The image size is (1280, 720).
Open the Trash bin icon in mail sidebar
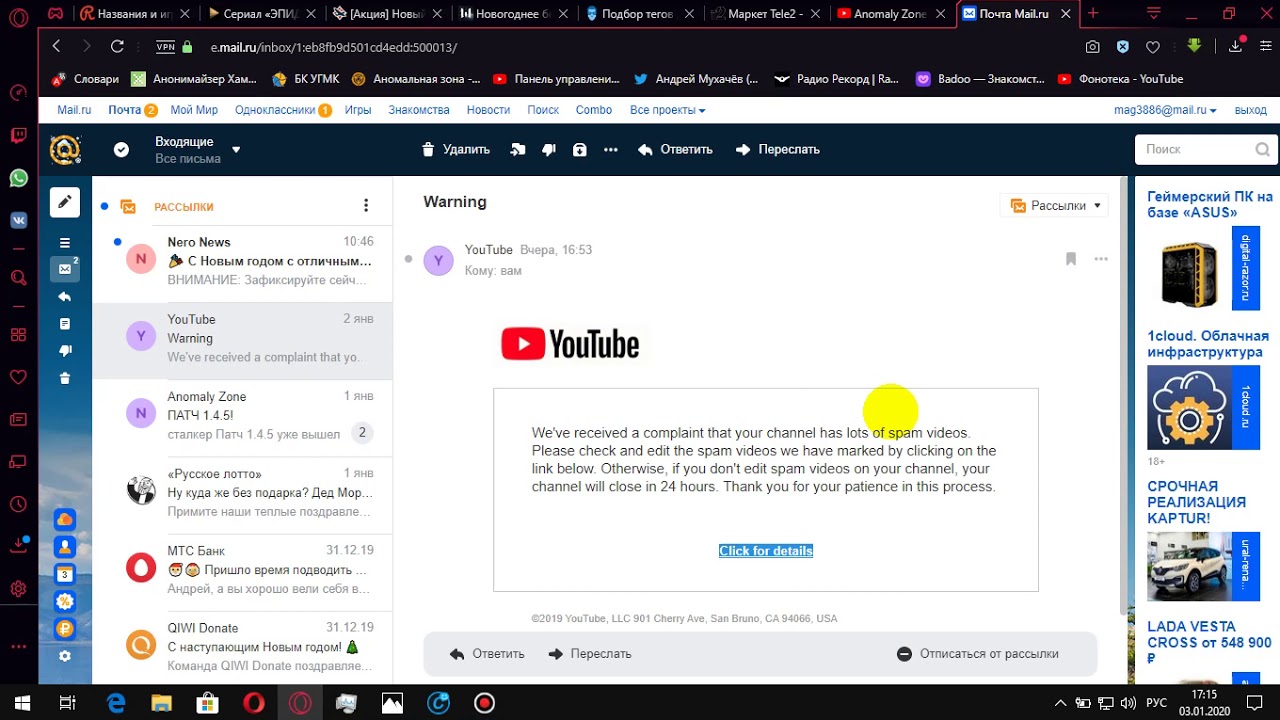click(x=65, y=378)
